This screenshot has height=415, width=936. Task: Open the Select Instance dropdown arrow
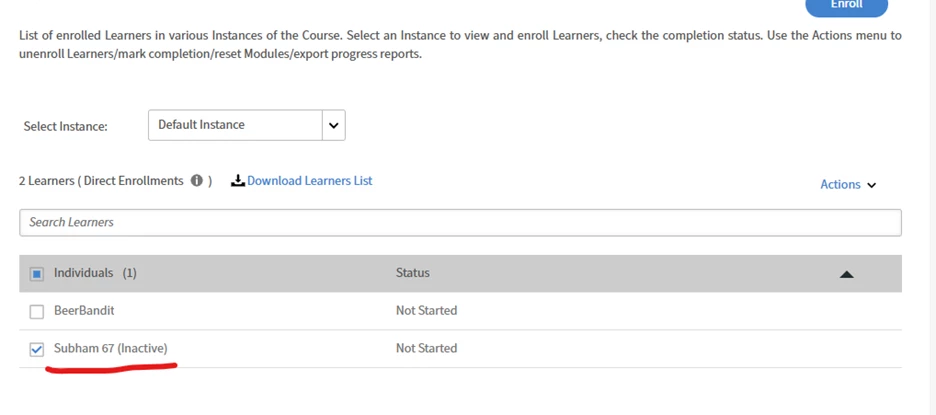334,125
